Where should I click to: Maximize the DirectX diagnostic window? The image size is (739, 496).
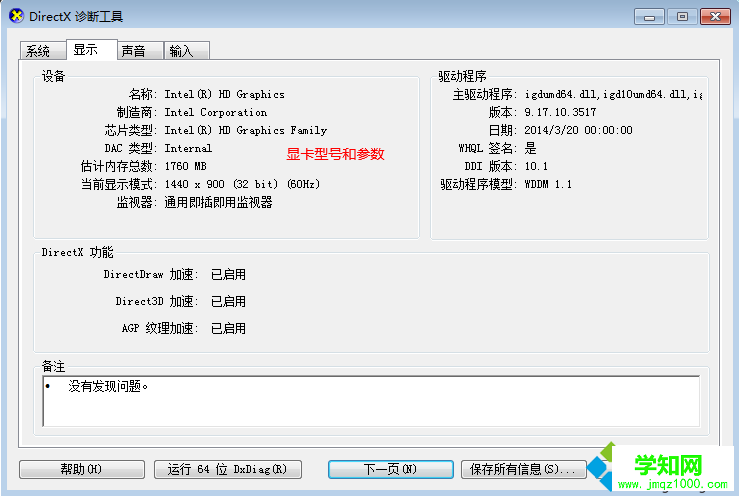pos(682,17)
